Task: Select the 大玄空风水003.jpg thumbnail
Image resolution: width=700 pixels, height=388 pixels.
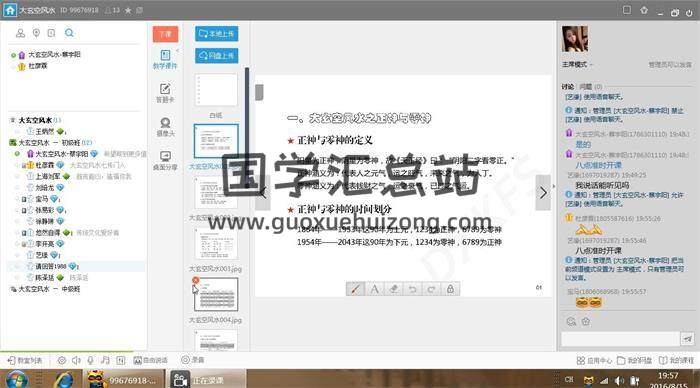Action: coord(216,244)
